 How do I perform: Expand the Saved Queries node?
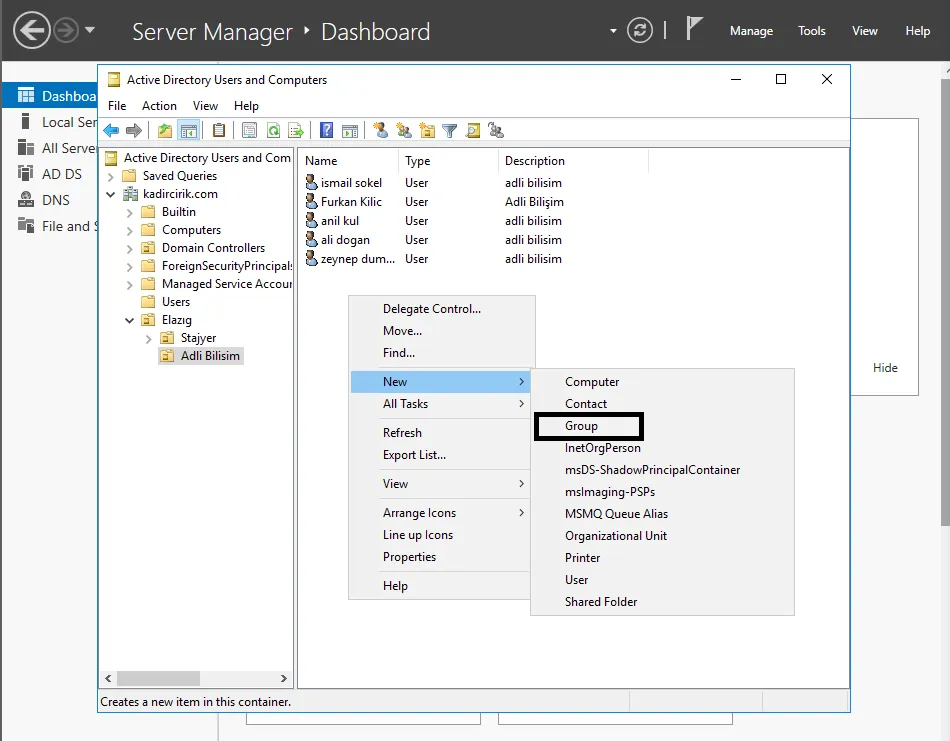tap(111, 177)
